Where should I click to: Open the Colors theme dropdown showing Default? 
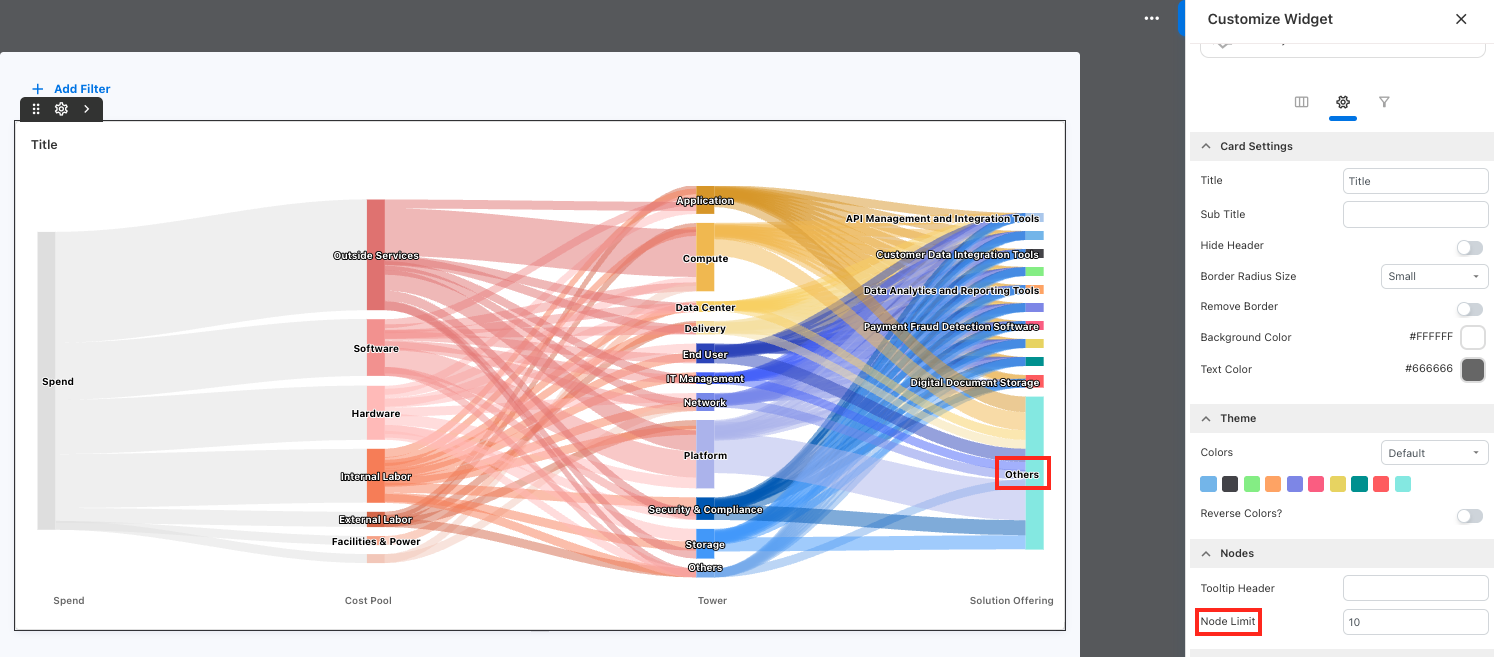[x=1434, y=452]
